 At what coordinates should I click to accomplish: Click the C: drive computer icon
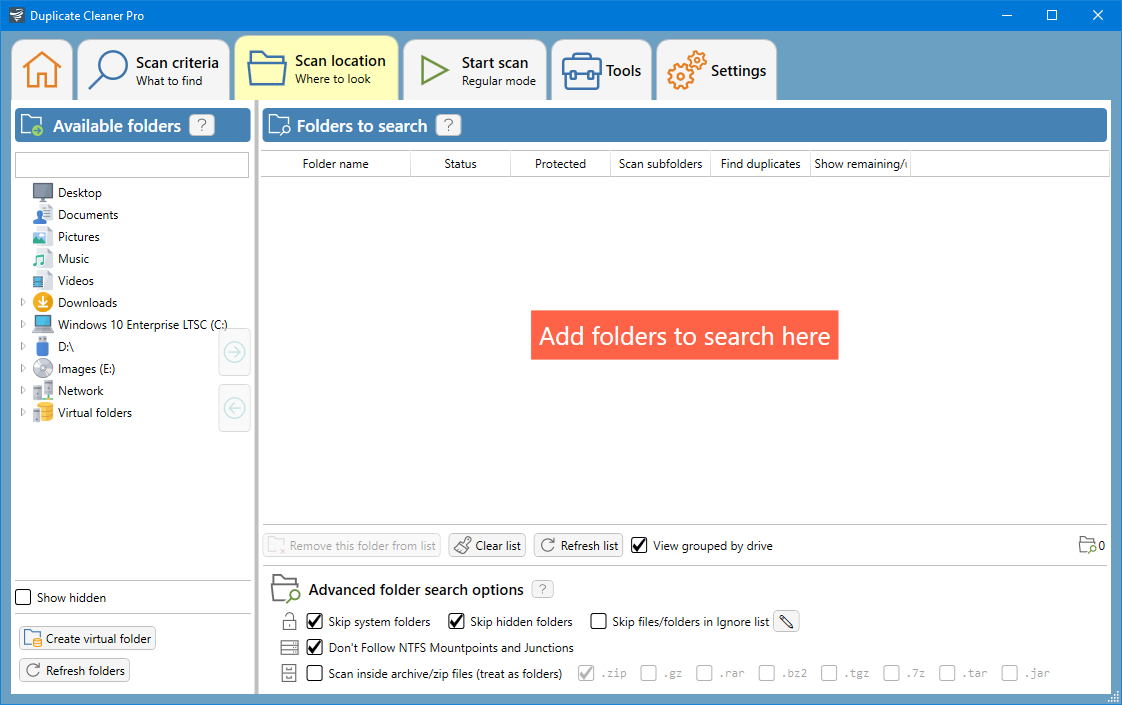pyautogui.click(x=43, y=324)
